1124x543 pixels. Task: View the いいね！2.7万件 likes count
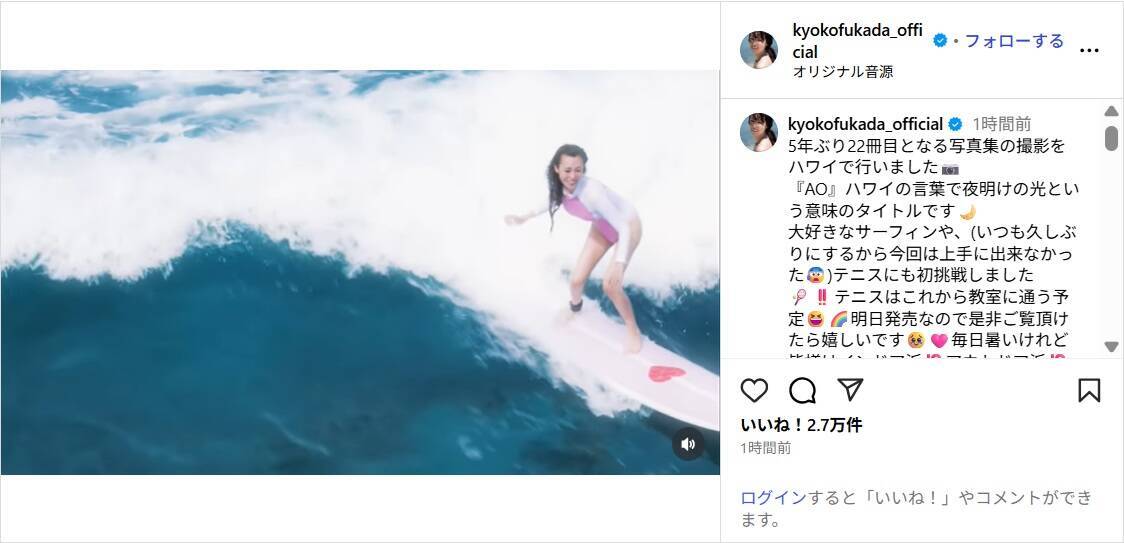(x=801, y=425)
